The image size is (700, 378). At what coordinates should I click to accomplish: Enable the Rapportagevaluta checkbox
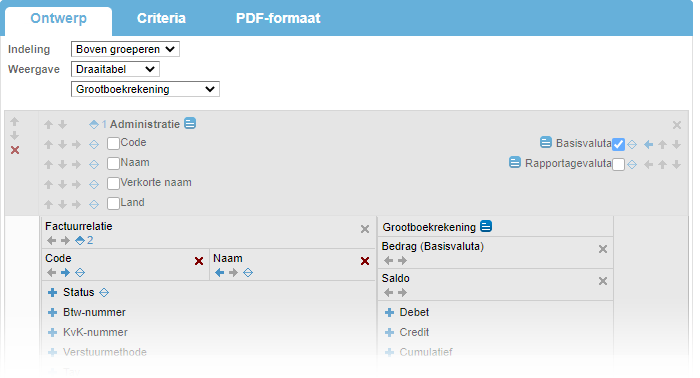618,164
